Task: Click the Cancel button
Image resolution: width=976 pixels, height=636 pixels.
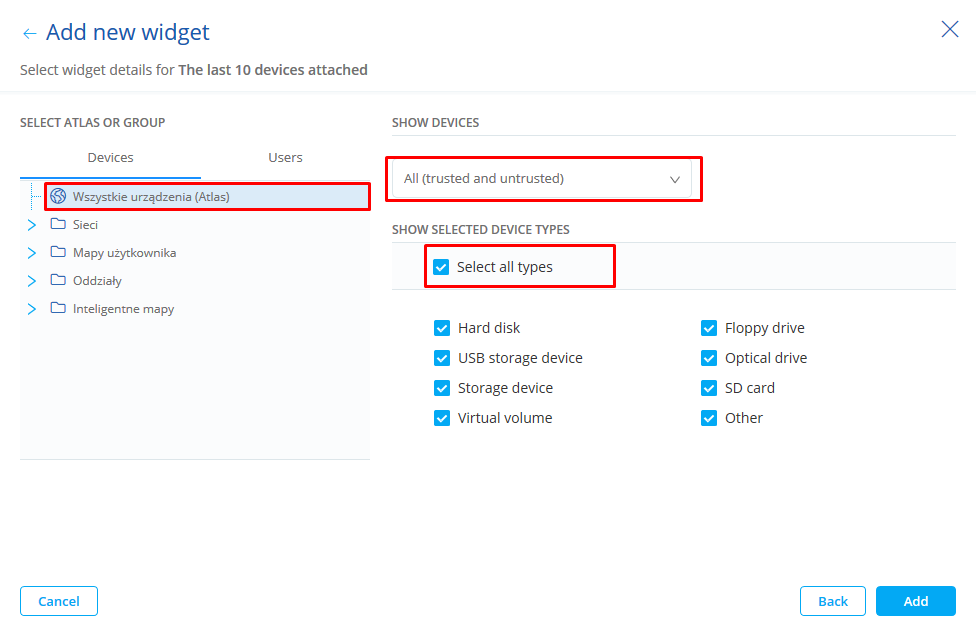Action: (x=59, y=601)
